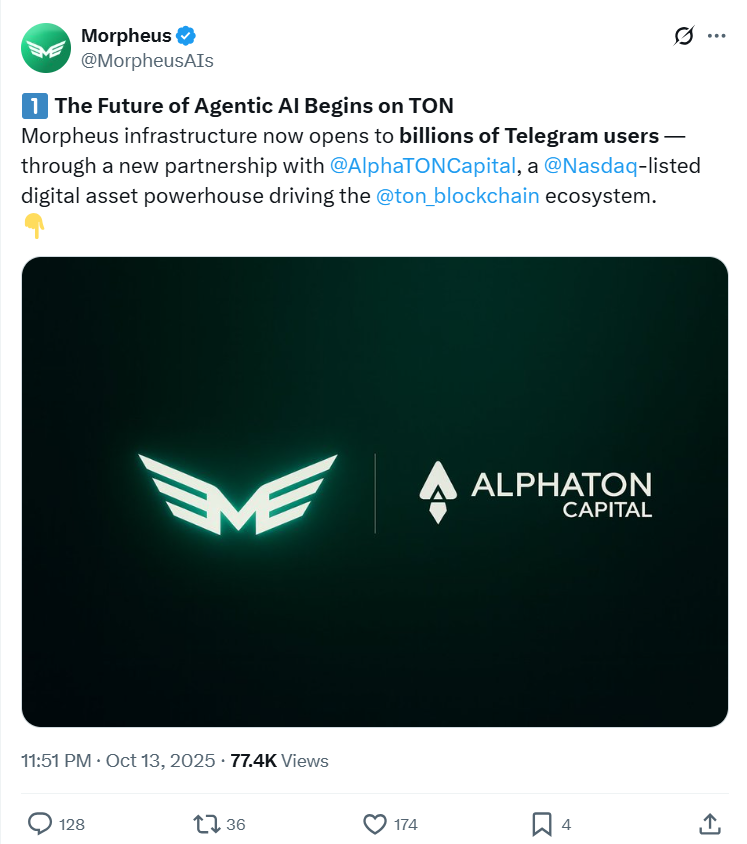Open the @AlphaTONCapital mention link
The width and height of the screenshot is (747, 844).
pos(422,165)
